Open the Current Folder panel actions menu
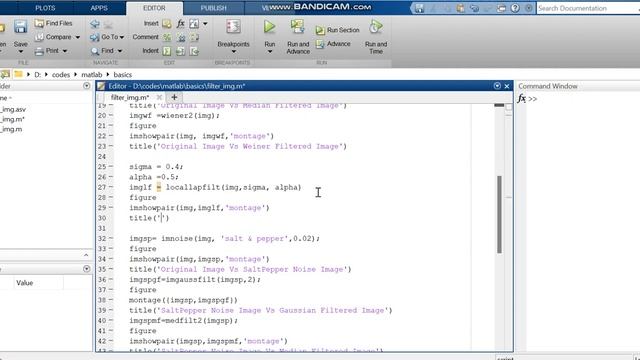 click(x=87, y=86)
